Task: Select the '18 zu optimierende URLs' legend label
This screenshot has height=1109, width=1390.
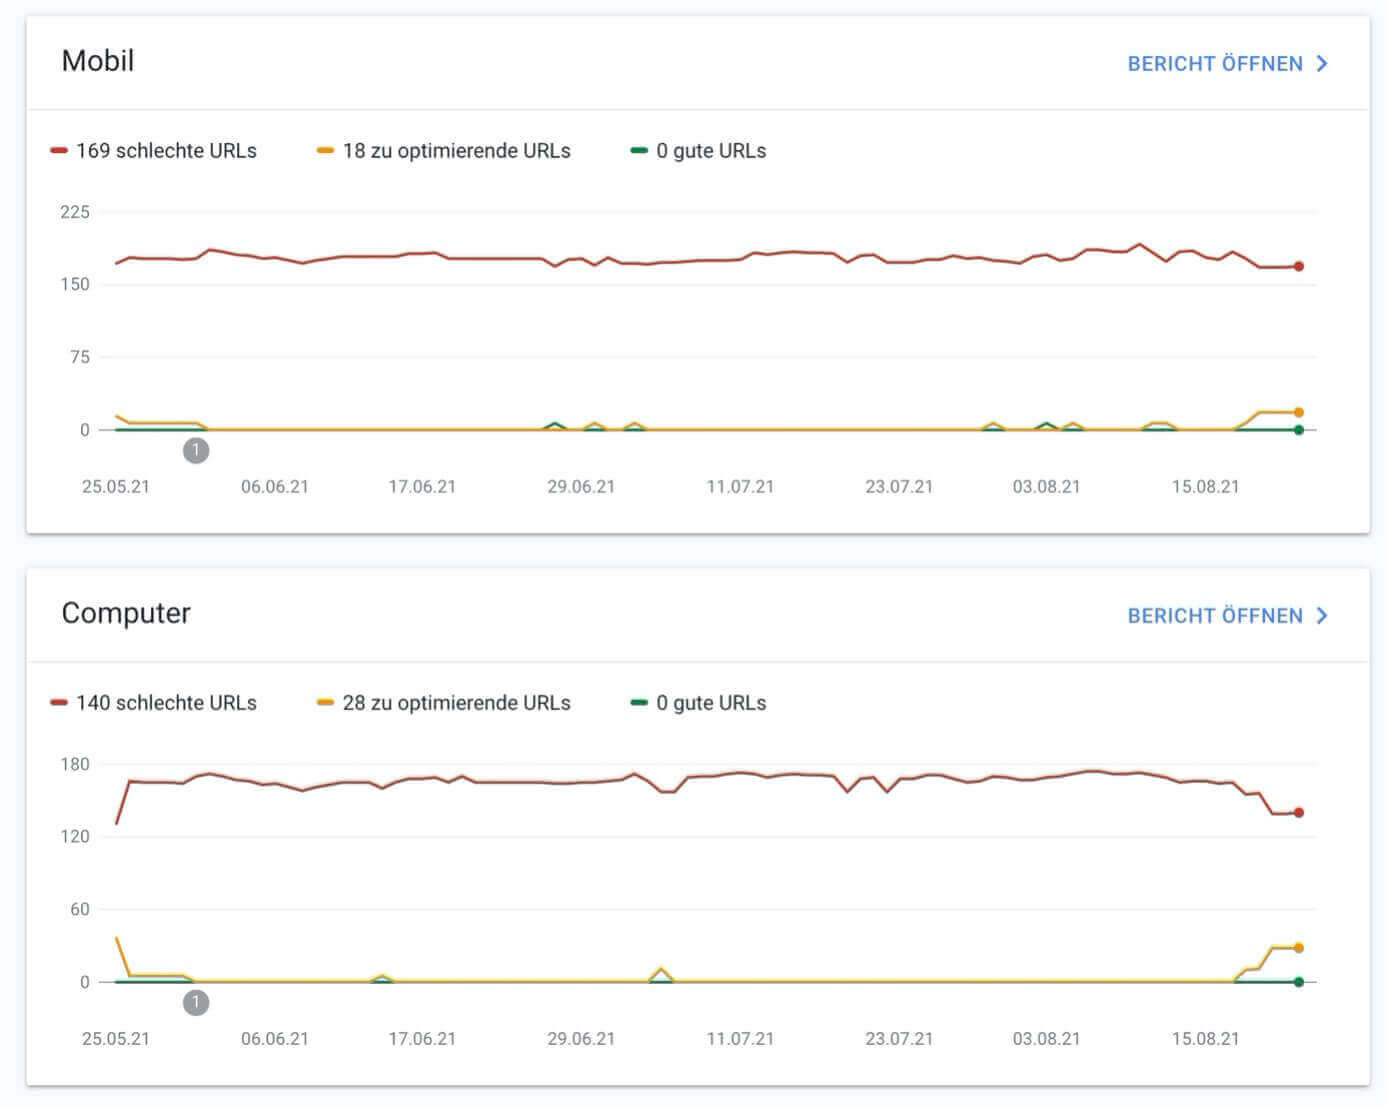Action: click(456, 151)
